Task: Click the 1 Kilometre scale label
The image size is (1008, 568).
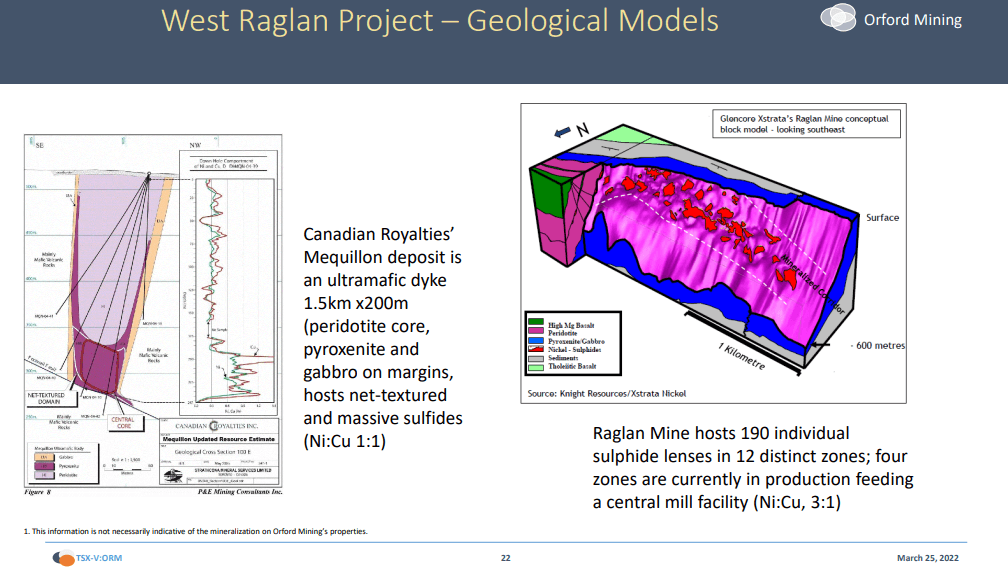Action: tap(742, 357)
